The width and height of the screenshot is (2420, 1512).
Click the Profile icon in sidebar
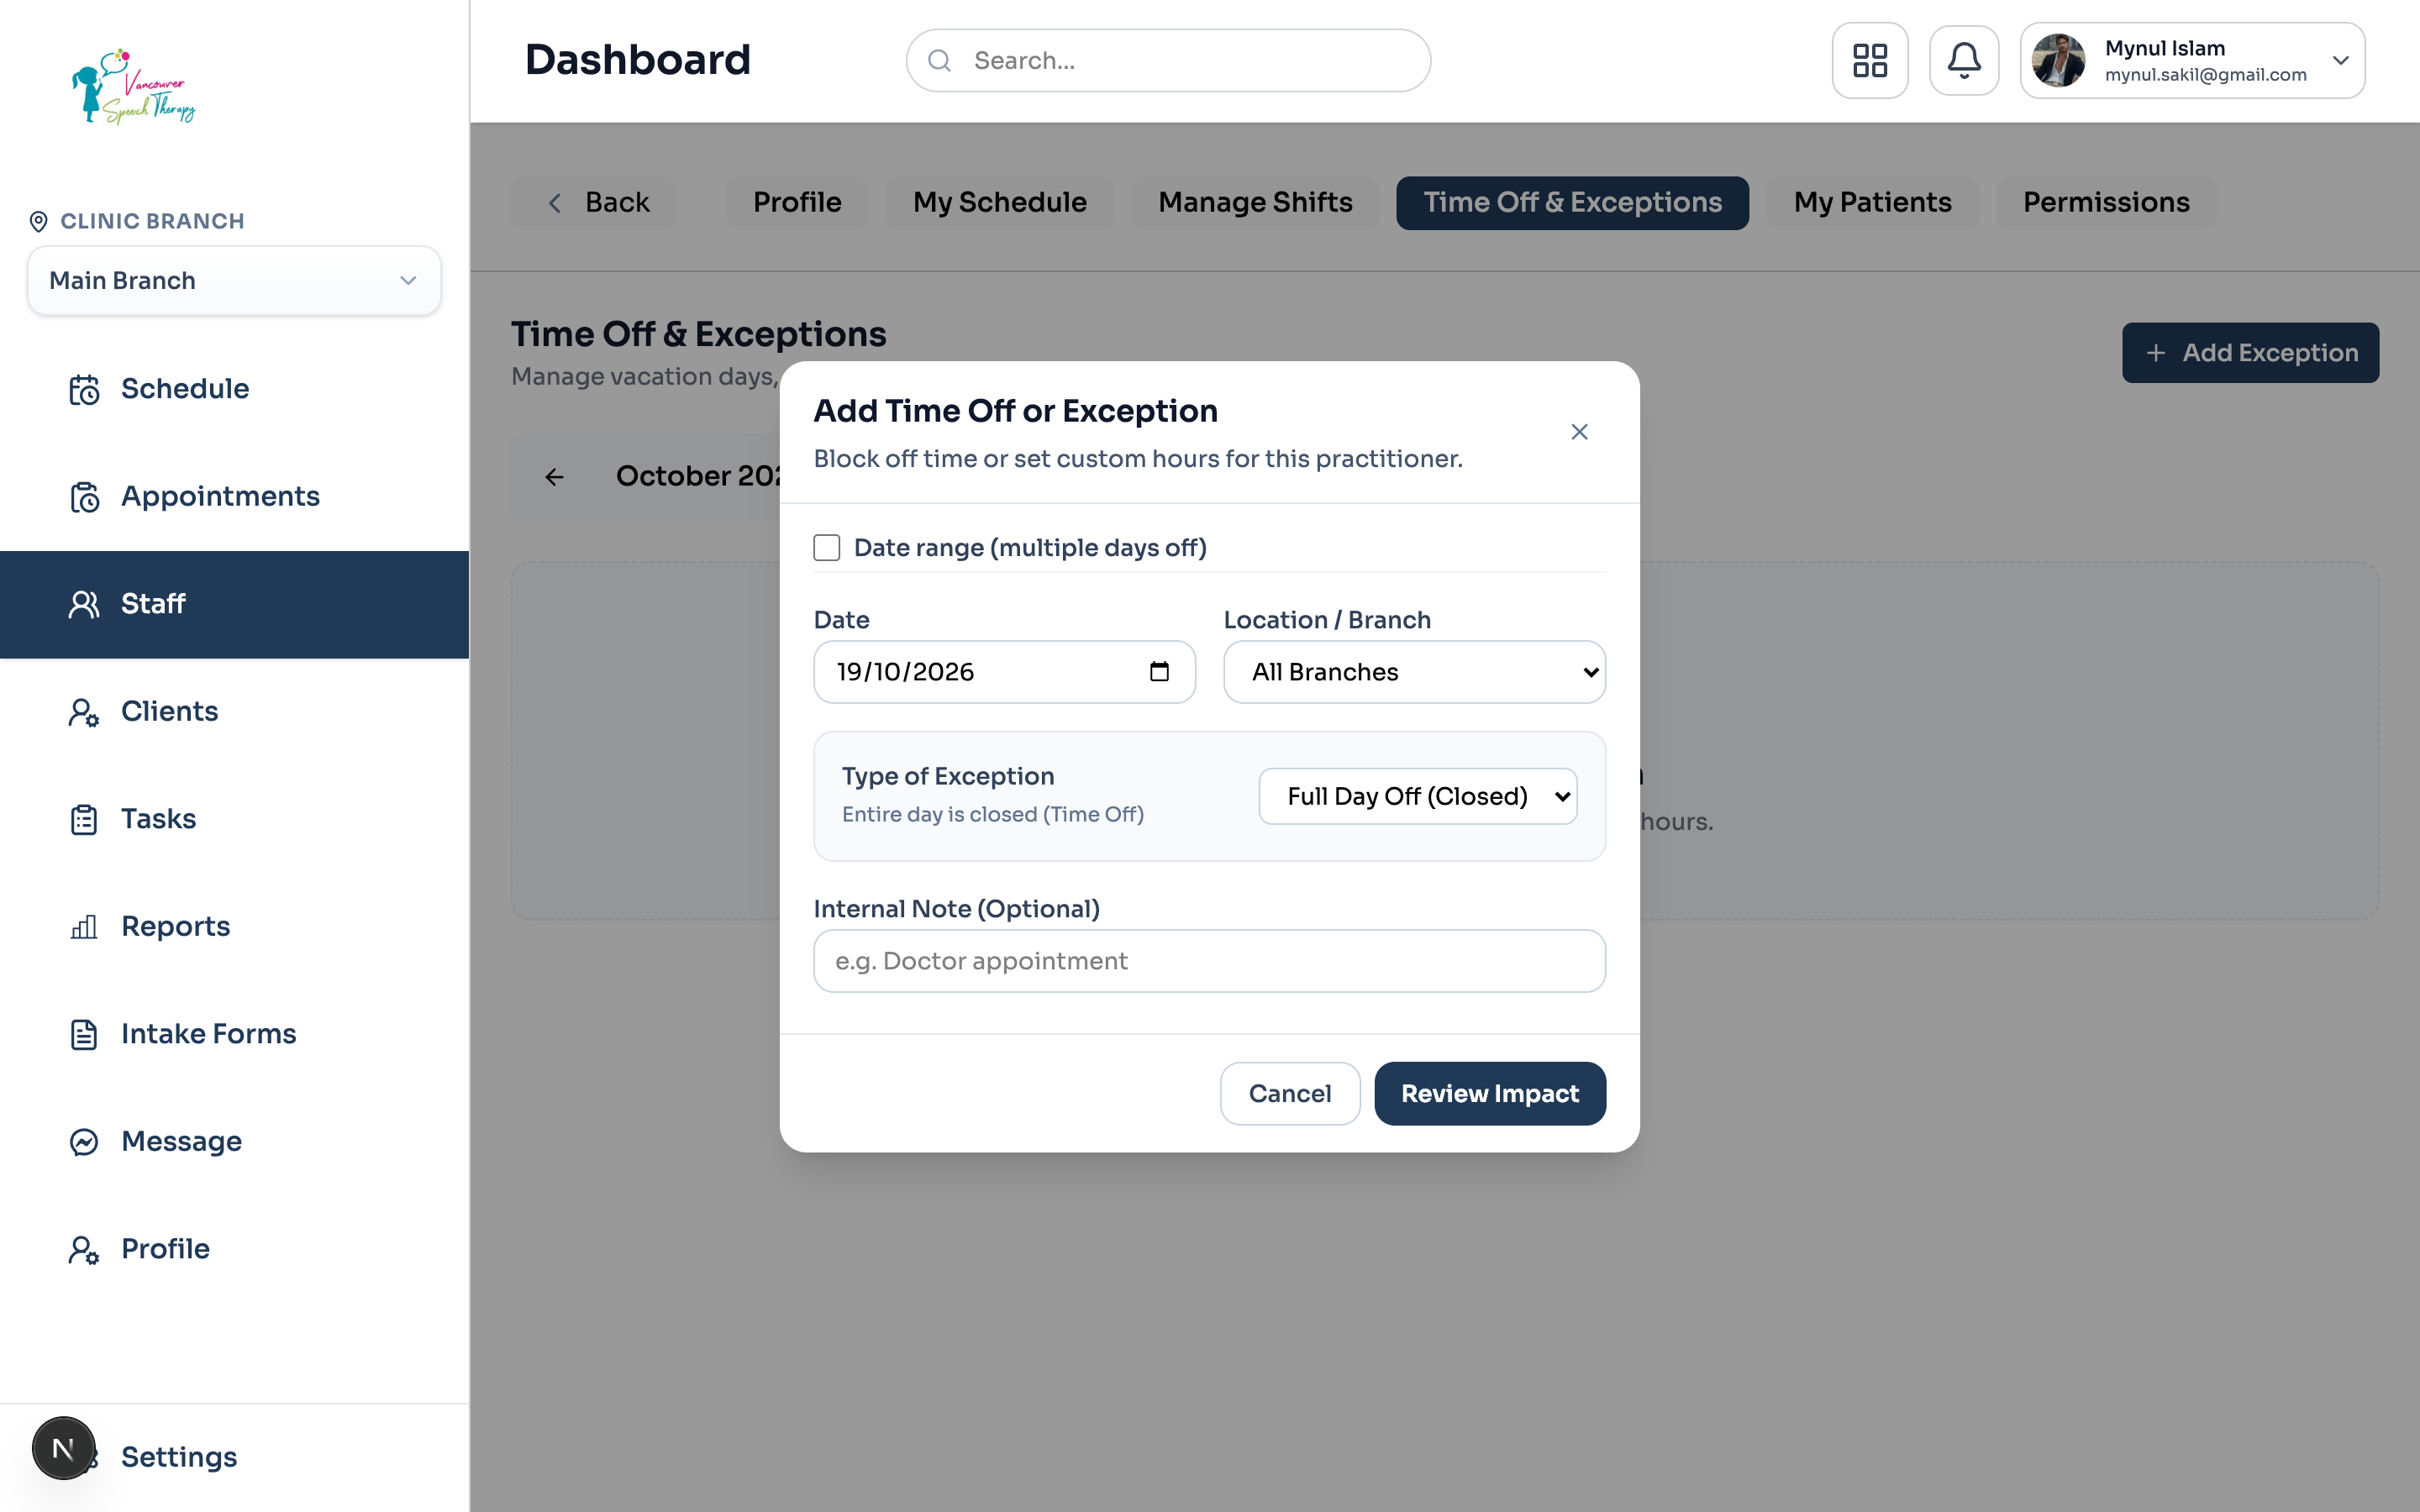pyautogui.click(x=84, y=1249)
